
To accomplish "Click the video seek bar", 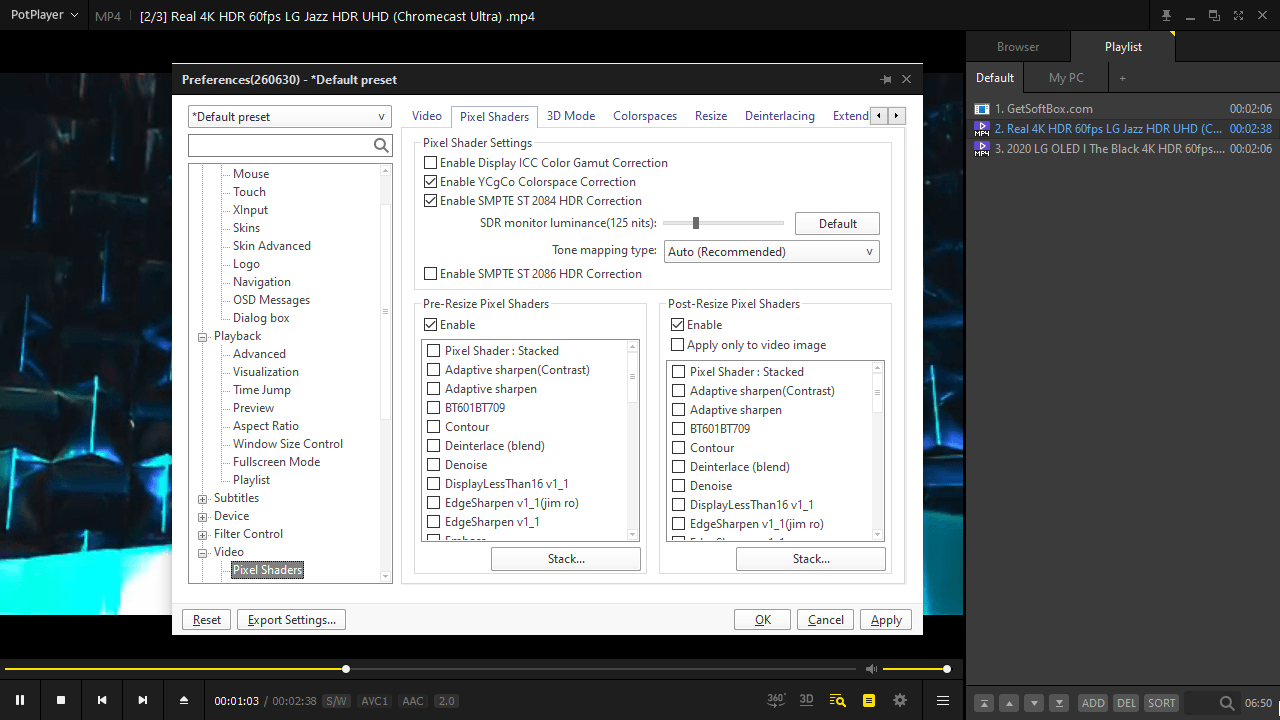I will [x=430, y=669].
